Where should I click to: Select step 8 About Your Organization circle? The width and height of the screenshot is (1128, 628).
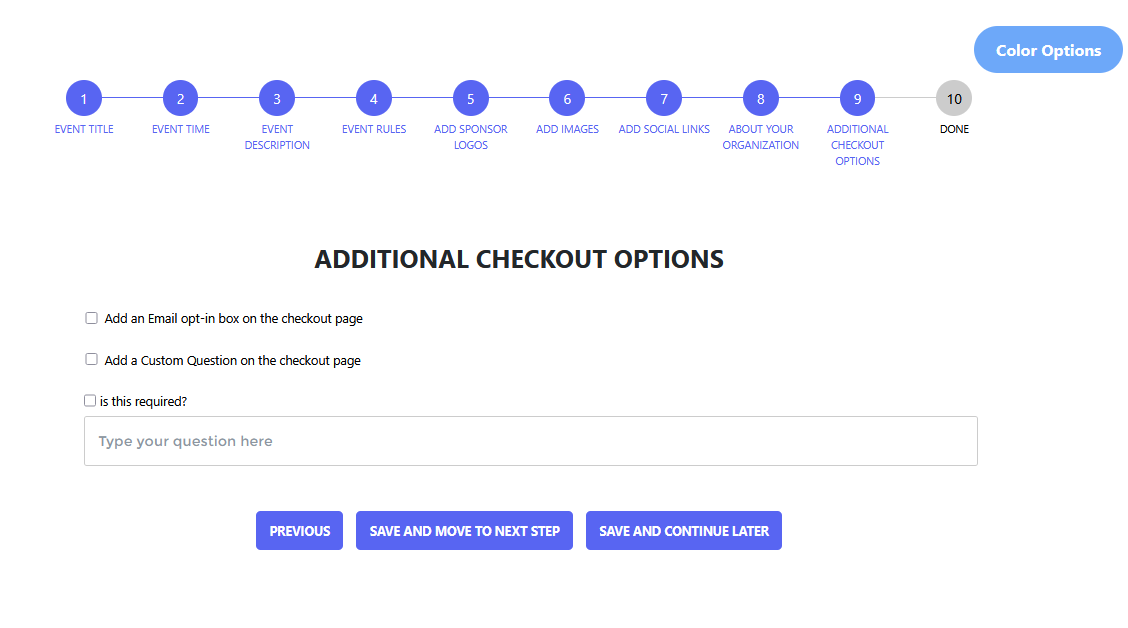tap(761, 99)
